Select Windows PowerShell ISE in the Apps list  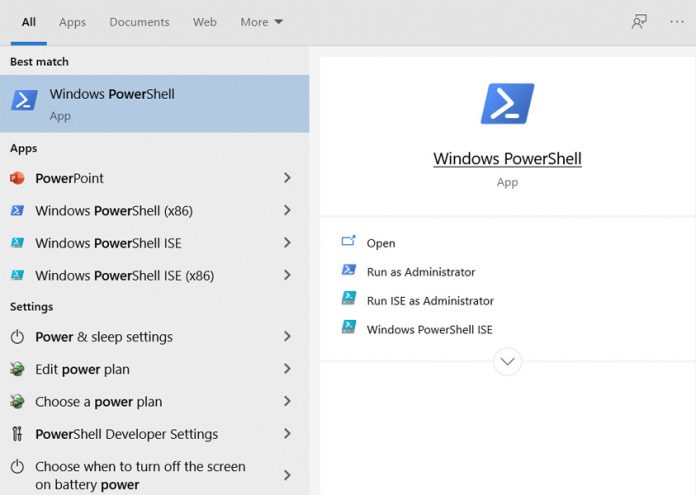pyautogui.click(x=154, y=243)
